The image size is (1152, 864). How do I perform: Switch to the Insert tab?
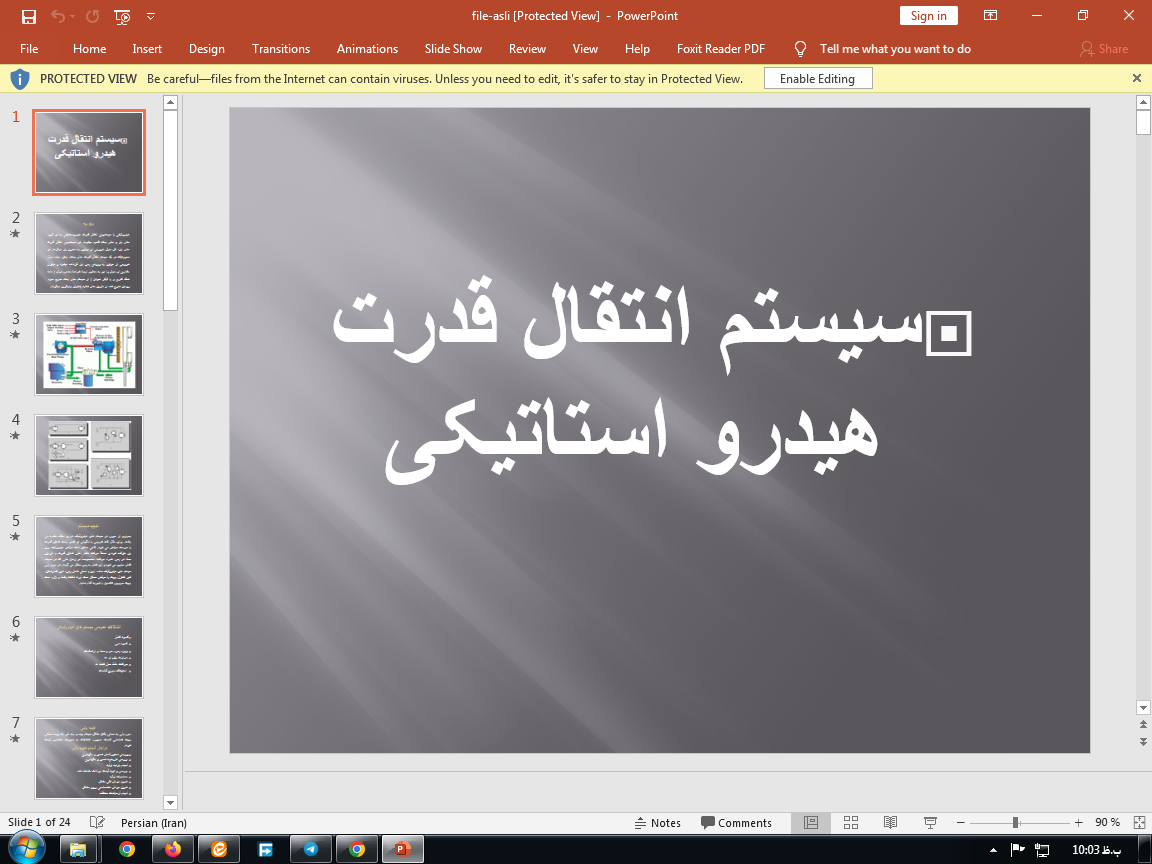147,48
